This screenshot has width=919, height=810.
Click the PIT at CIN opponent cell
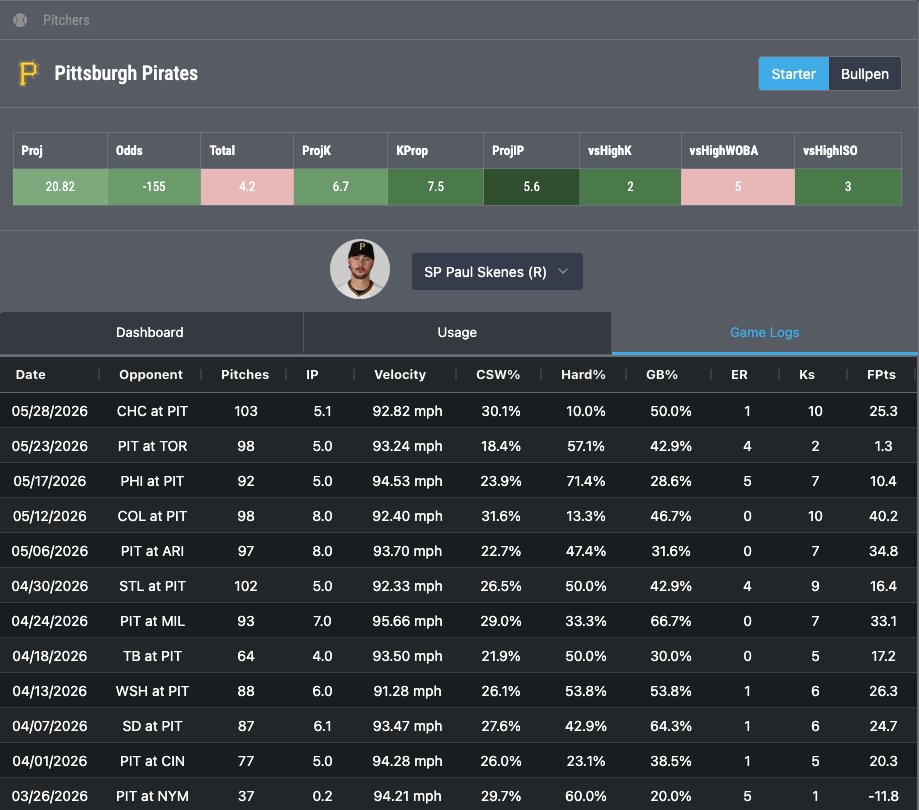tap(152, 761)
